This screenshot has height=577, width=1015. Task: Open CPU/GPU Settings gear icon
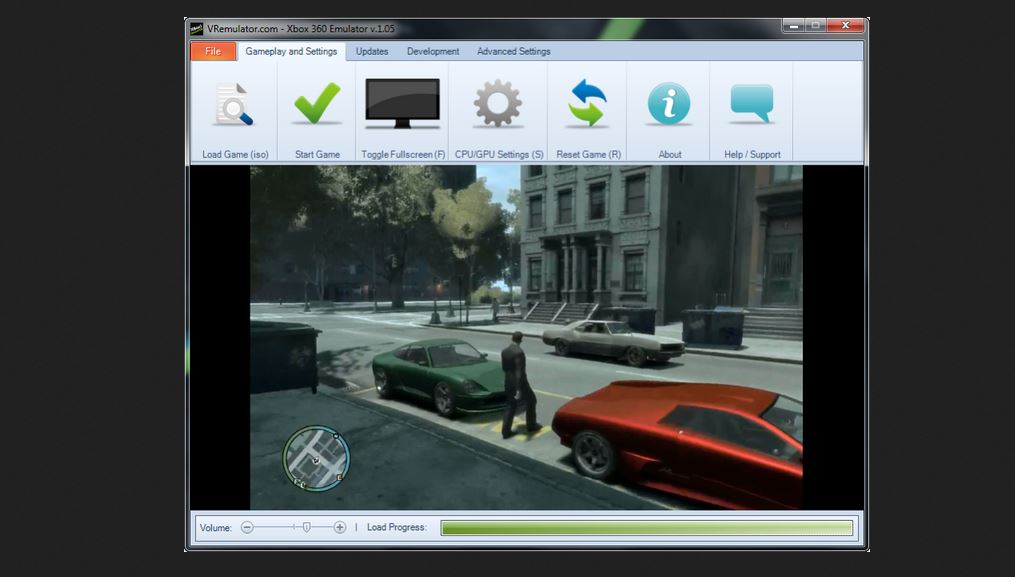click(x=497, y=103)
